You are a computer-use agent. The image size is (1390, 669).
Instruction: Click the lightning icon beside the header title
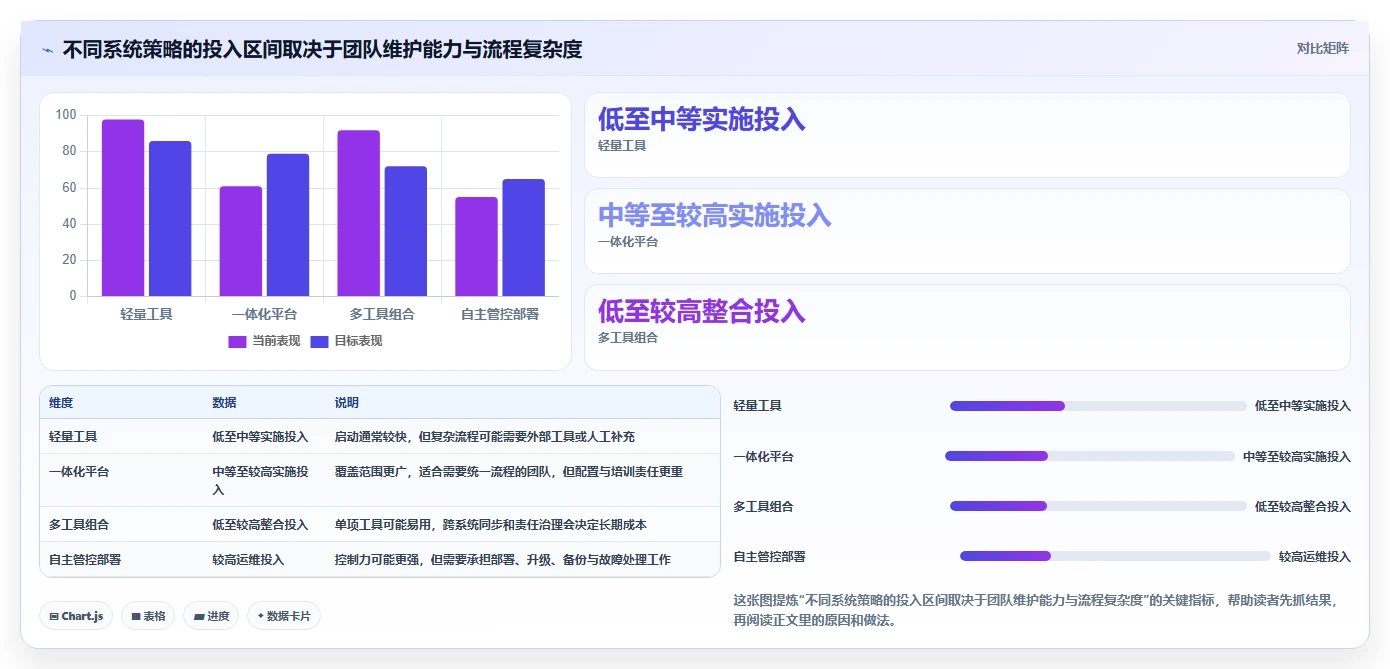(x=48, y=49)
